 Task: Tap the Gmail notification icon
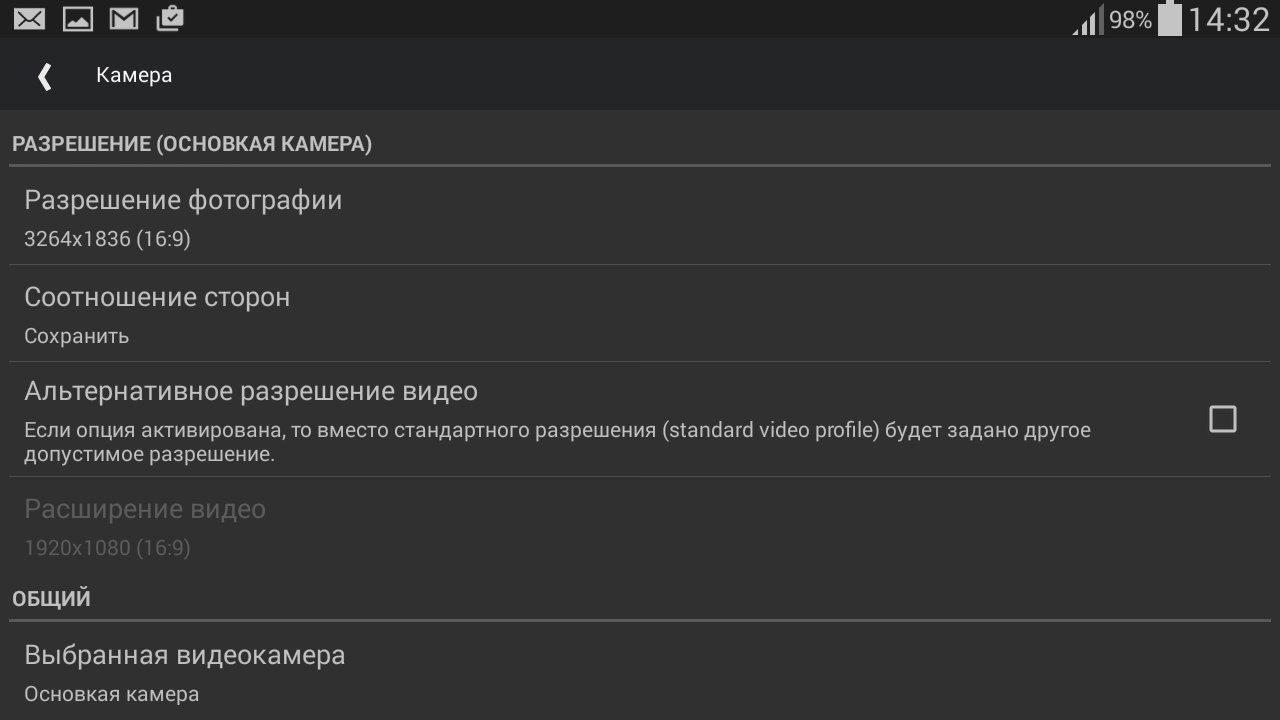click(x=124, y=18)
